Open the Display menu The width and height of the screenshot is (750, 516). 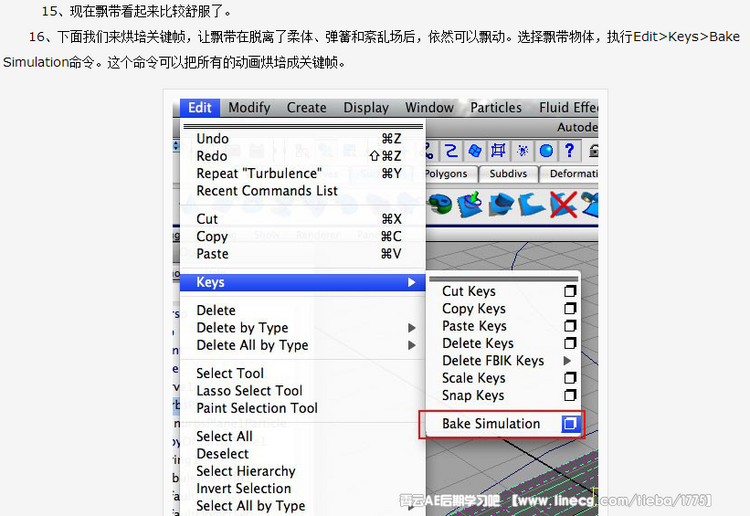tap(366, 108)
